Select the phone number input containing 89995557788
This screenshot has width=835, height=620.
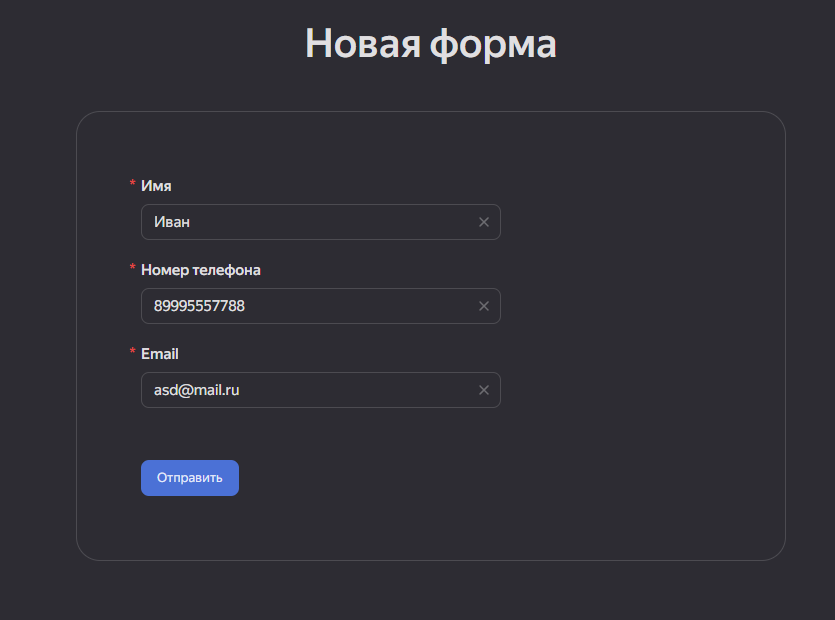click(300, 305)
